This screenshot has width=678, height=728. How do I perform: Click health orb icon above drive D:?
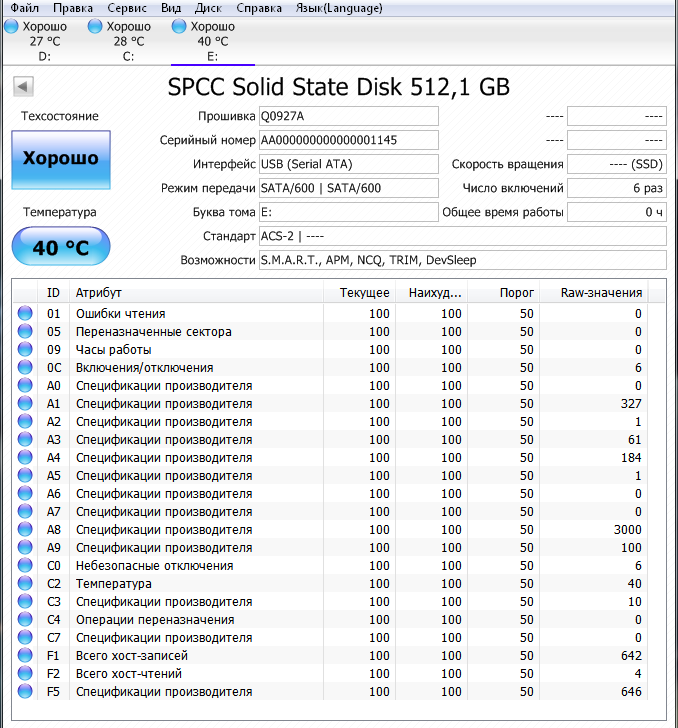click(x=11, y=26)
